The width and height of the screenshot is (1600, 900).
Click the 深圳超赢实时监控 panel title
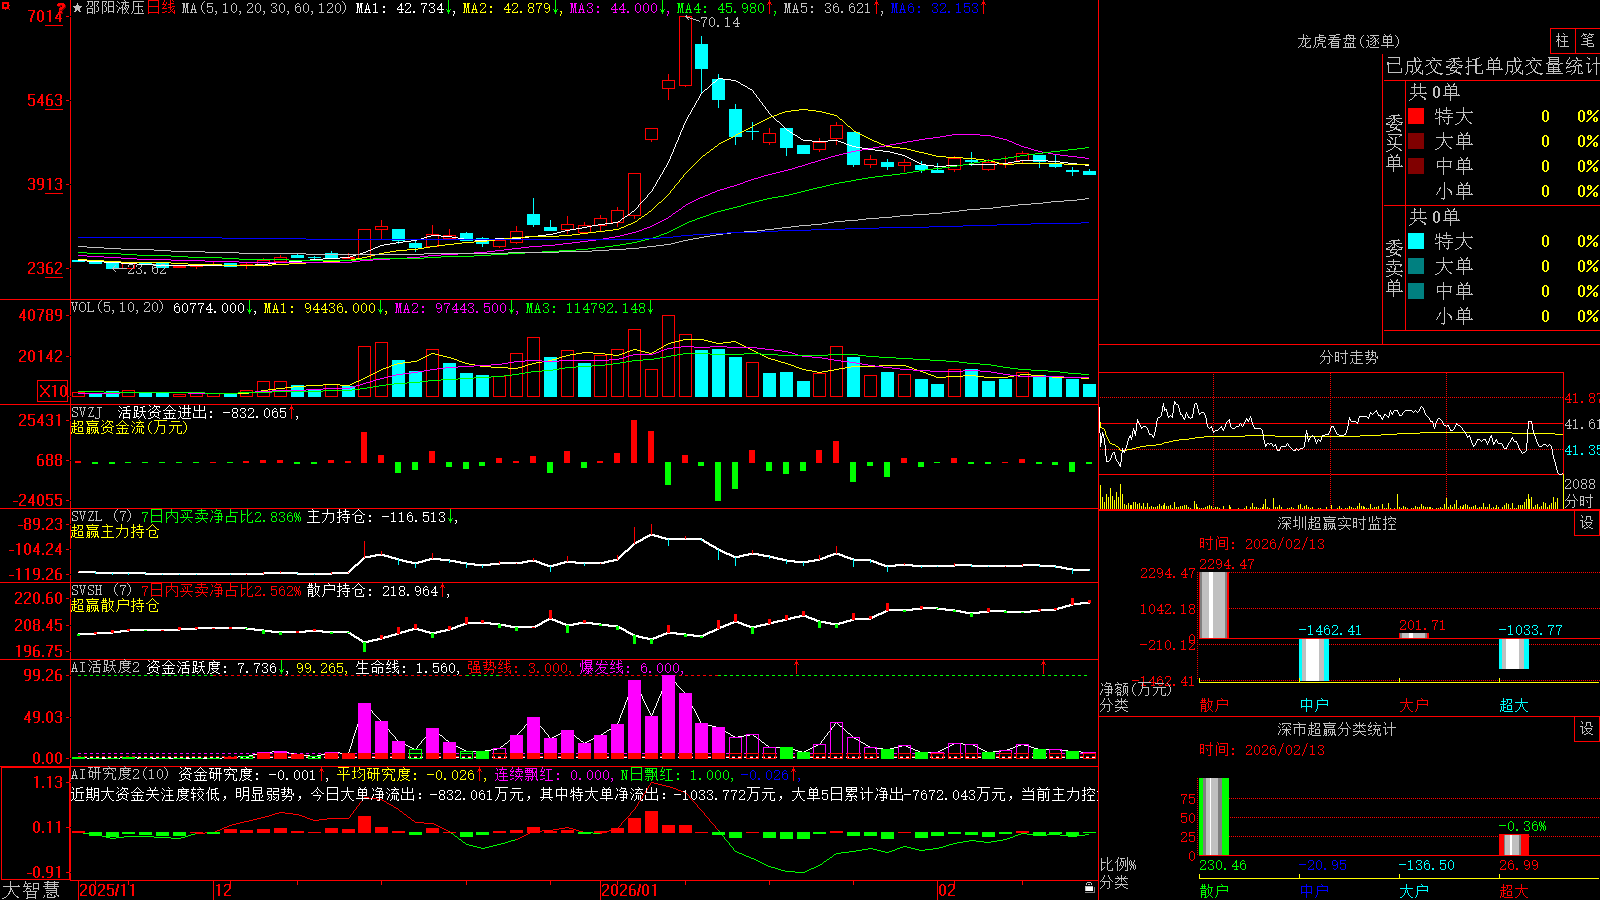[x=1337, y=523]
